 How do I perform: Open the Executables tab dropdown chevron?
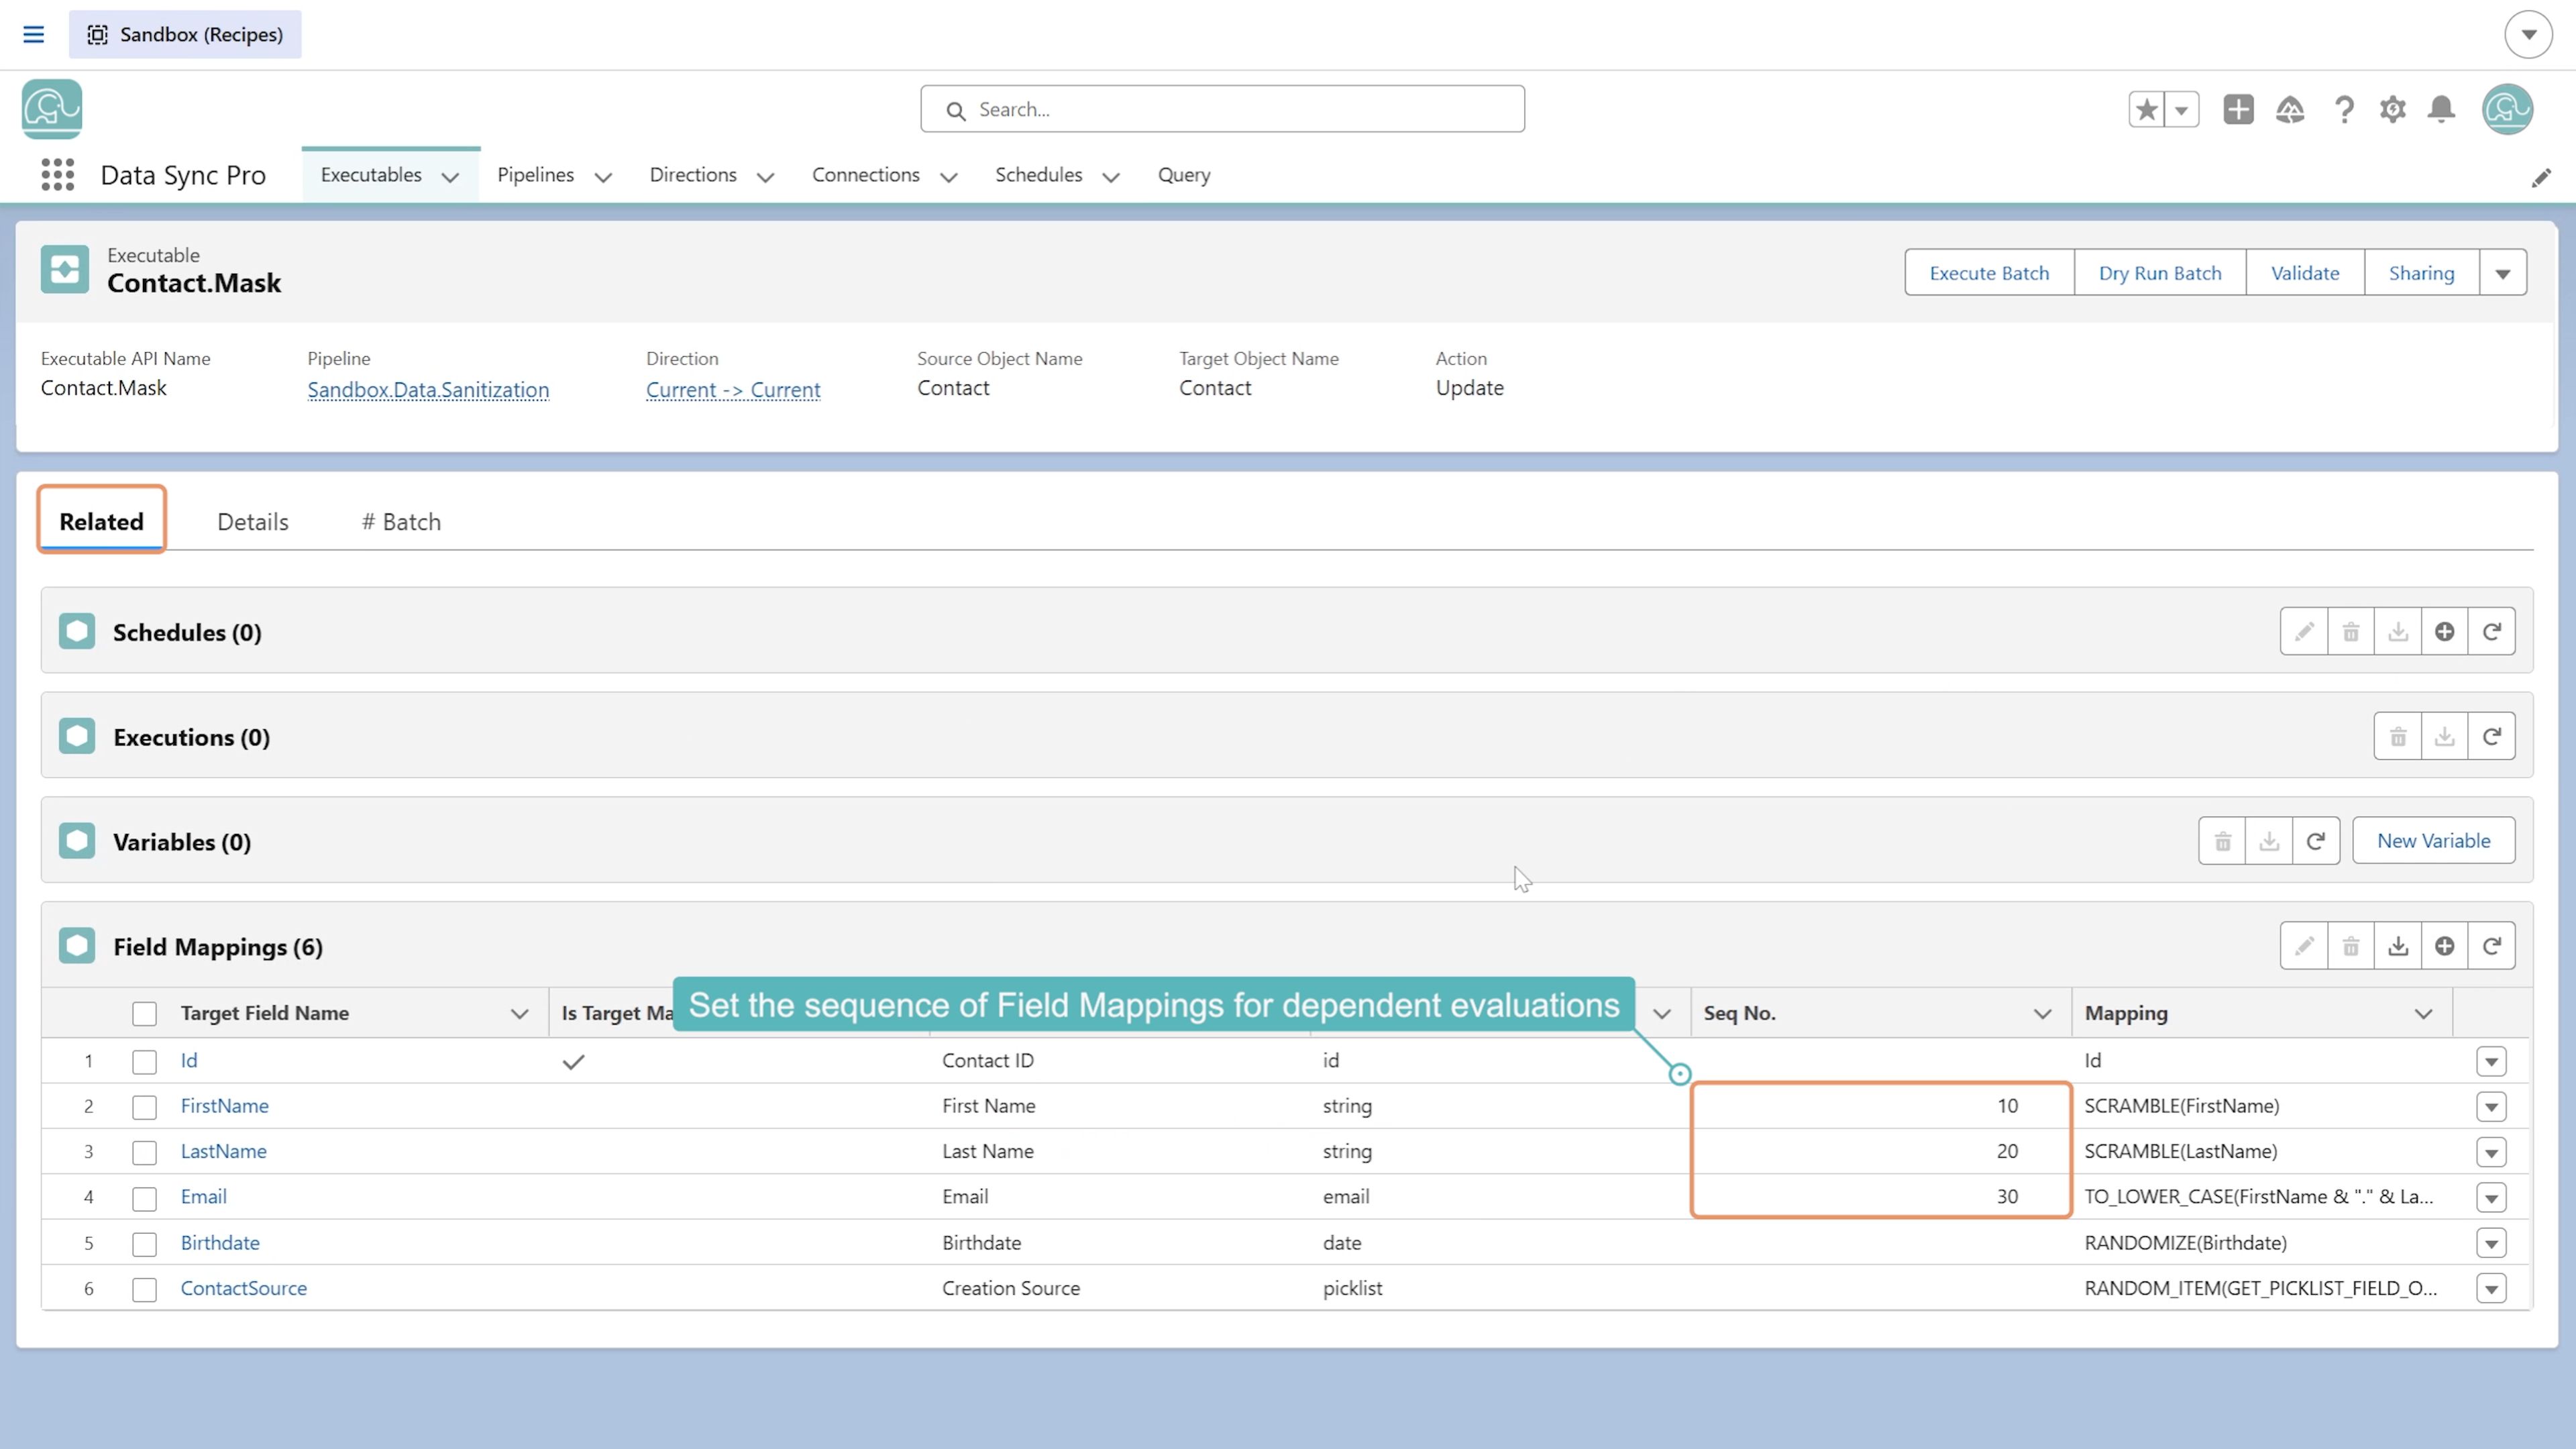(x=450, y=177)
